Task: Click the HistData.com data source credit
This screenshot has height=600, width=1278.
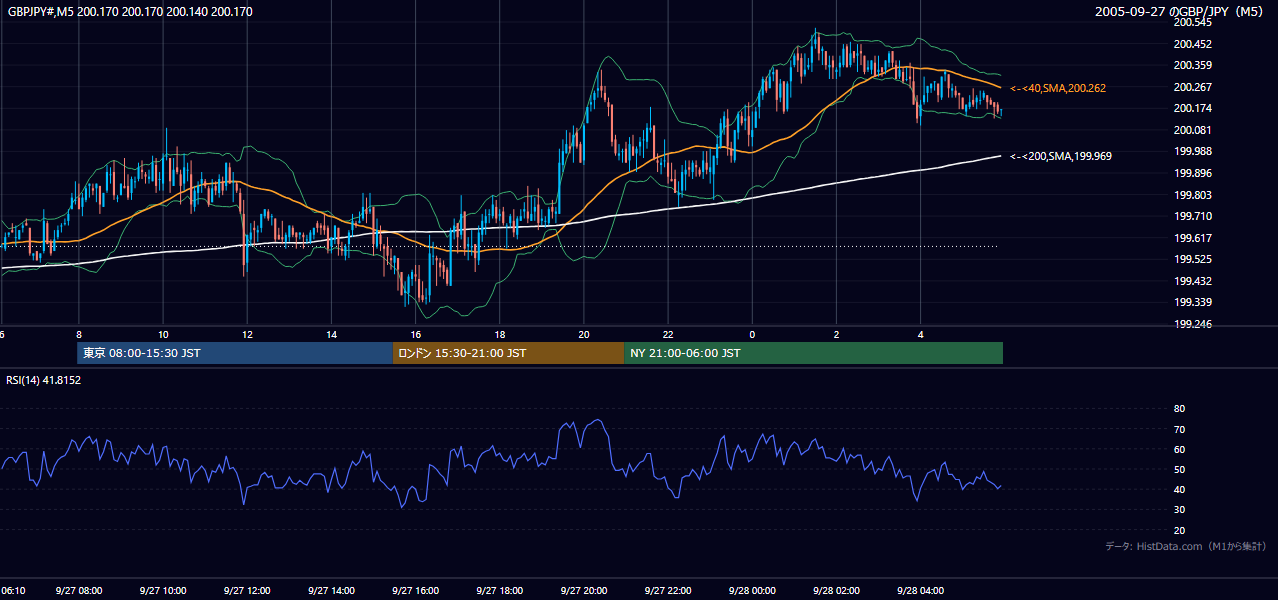Action: click(x=1185, y=546)
